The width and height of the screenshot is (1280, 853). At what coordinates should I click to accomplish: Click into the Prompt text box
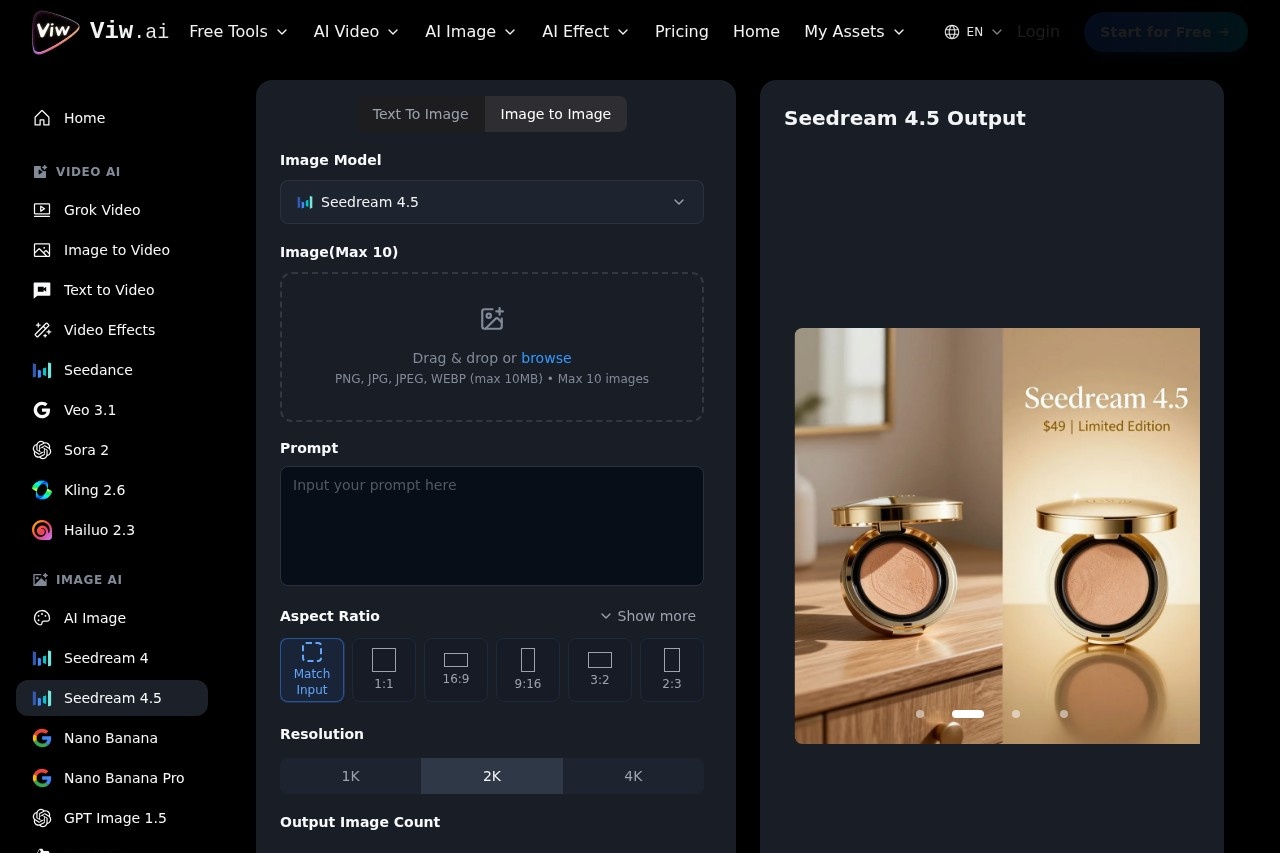(x=492, y=525)
